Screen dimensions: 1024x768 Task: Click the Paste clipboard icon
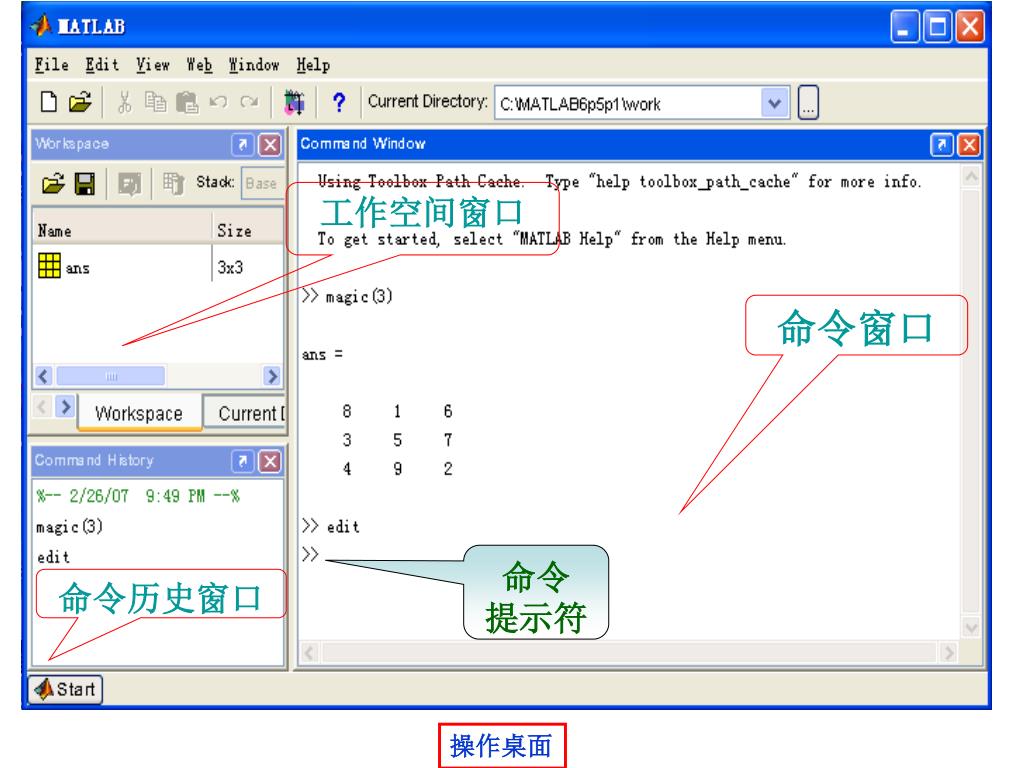click(x=187, y=102)
